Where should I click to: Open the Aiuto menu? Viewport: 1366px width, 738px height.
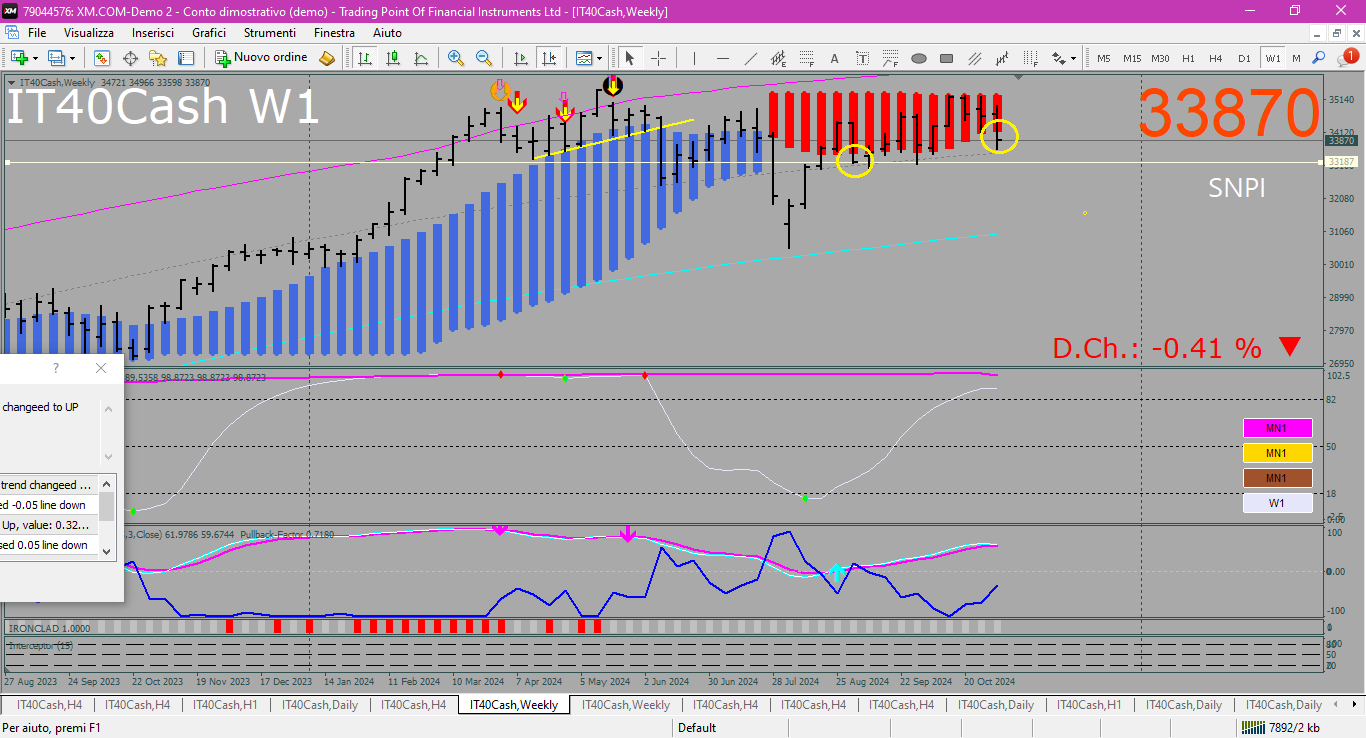[387, 33]
